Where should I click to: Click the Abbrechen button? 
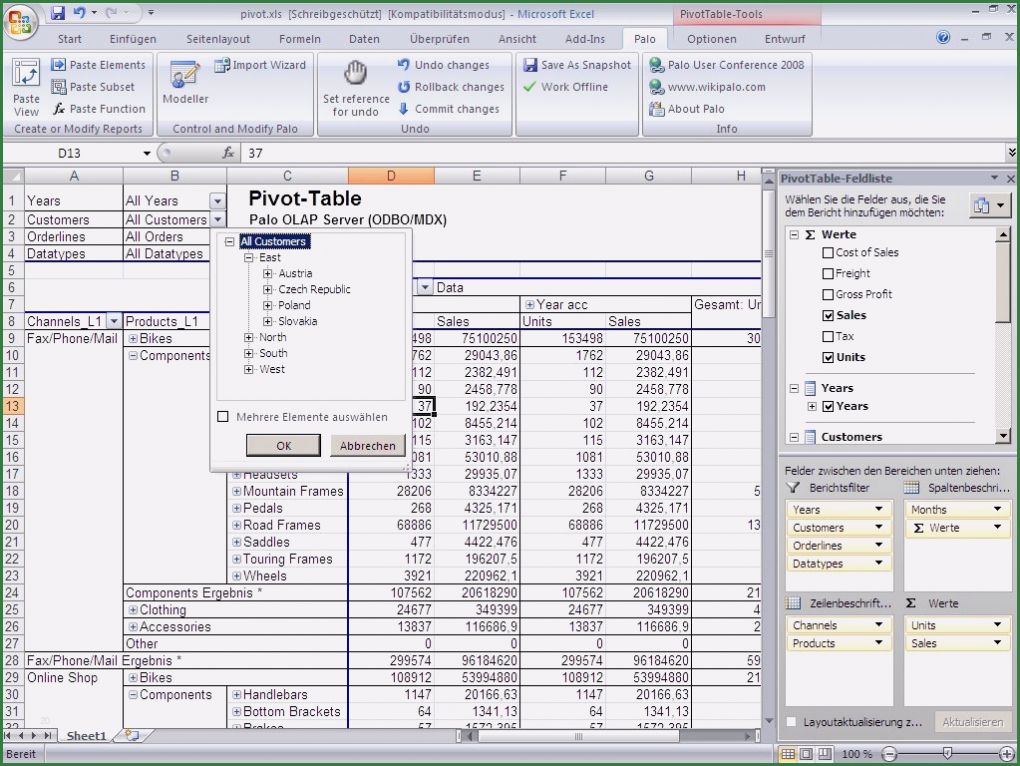(x=367, y=446)
